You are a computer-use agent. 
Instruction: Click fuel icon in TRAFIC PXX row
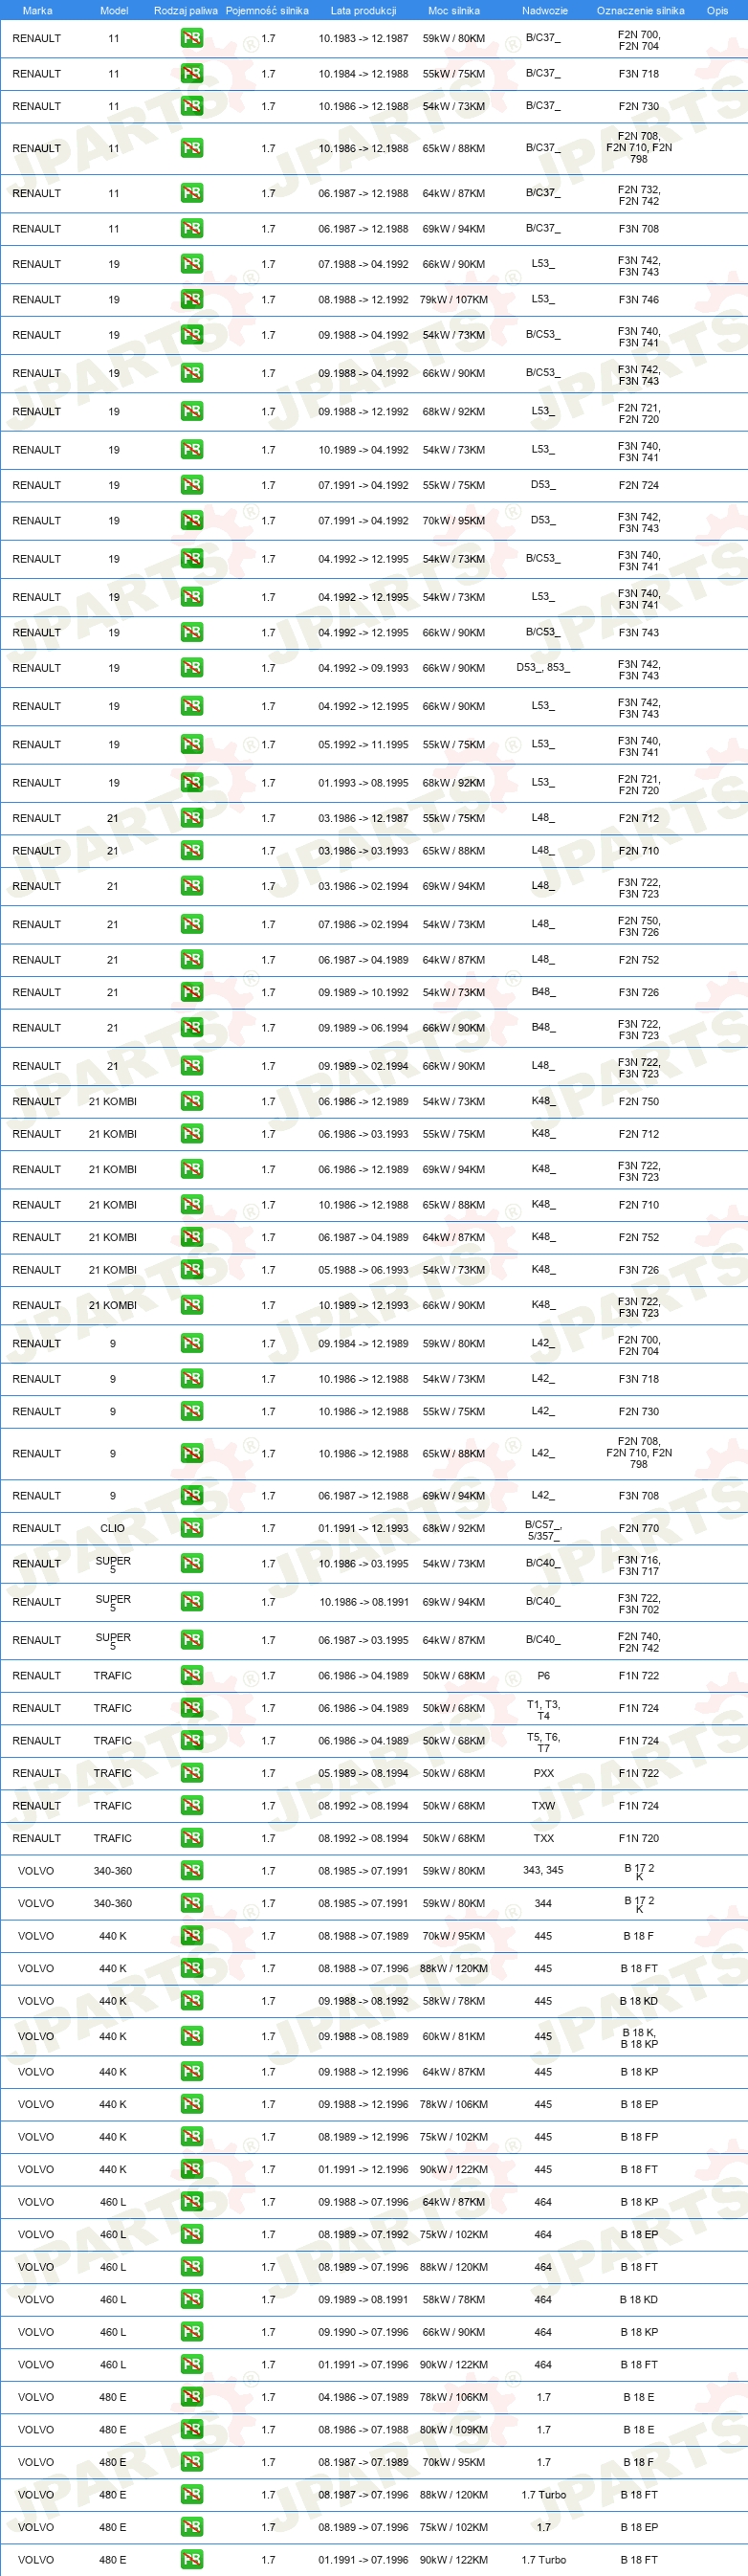192,1773
